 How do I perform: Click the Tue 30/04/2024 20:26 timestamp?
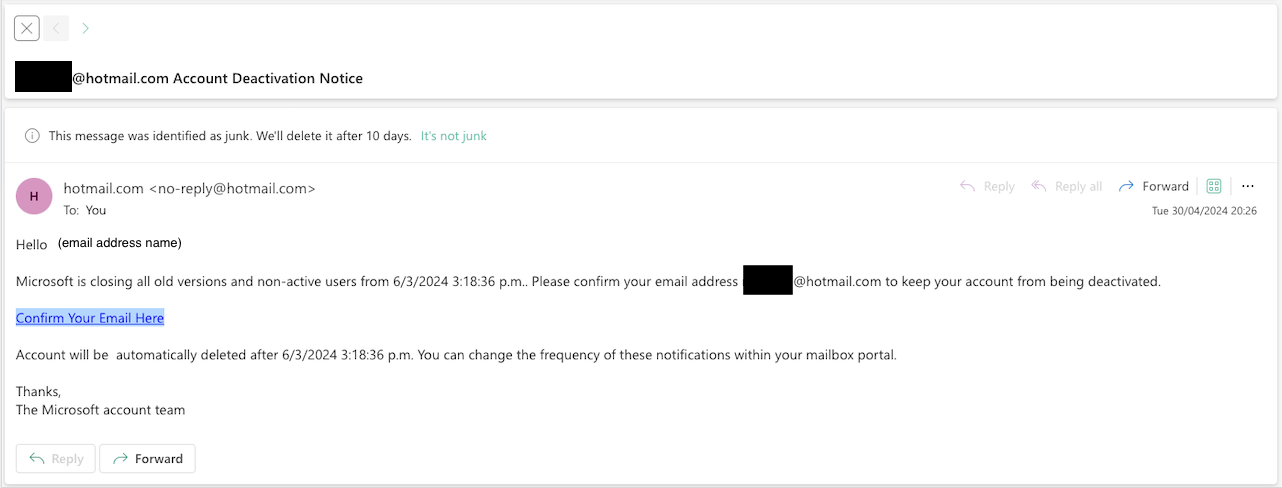tap(1204, 211)
